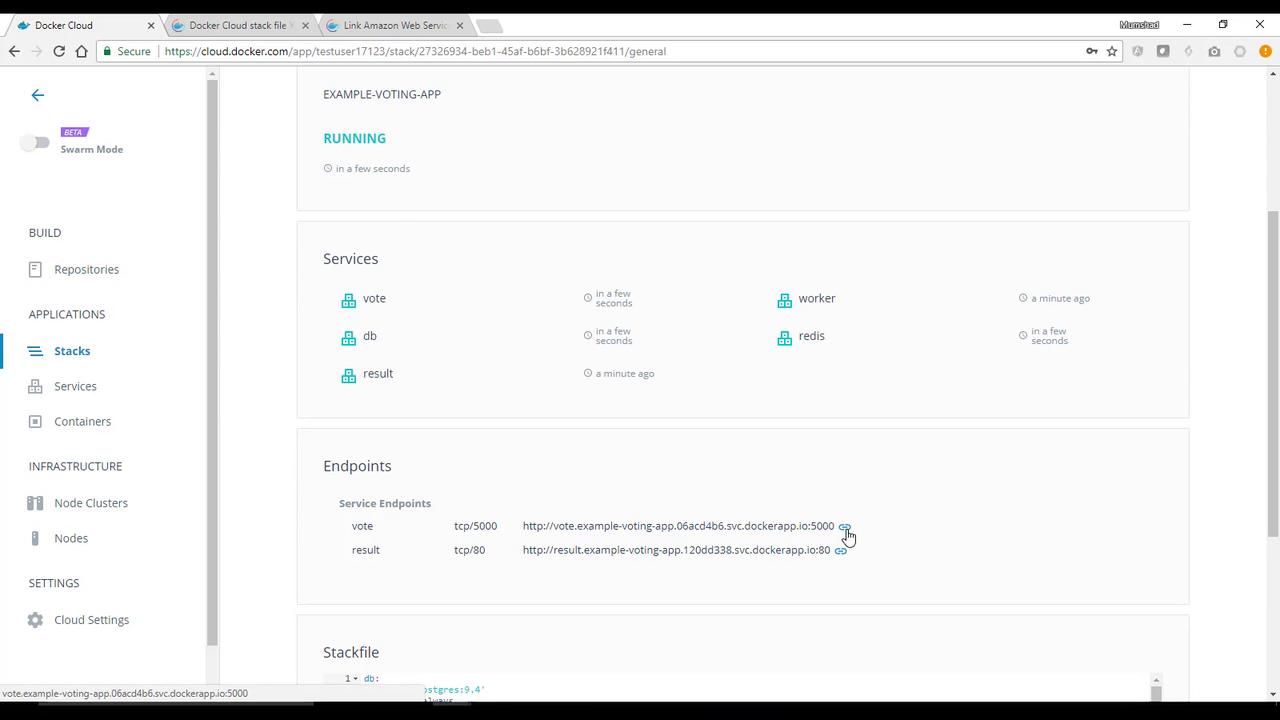Select the Docker Cloud browser tab
The height and width of the screenshot is (720, 1280).
coord(84,25)
